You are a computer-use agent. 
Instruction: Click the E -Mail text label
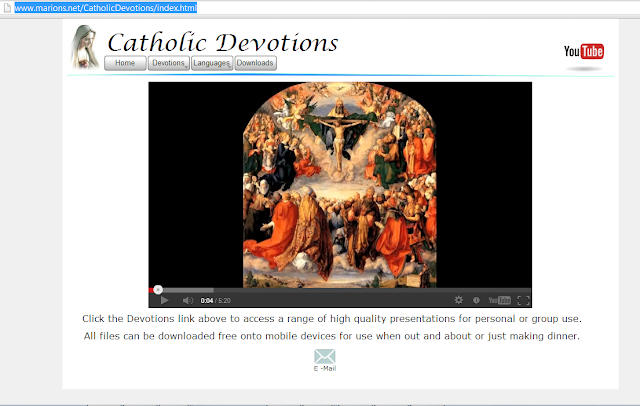[325, 368]
